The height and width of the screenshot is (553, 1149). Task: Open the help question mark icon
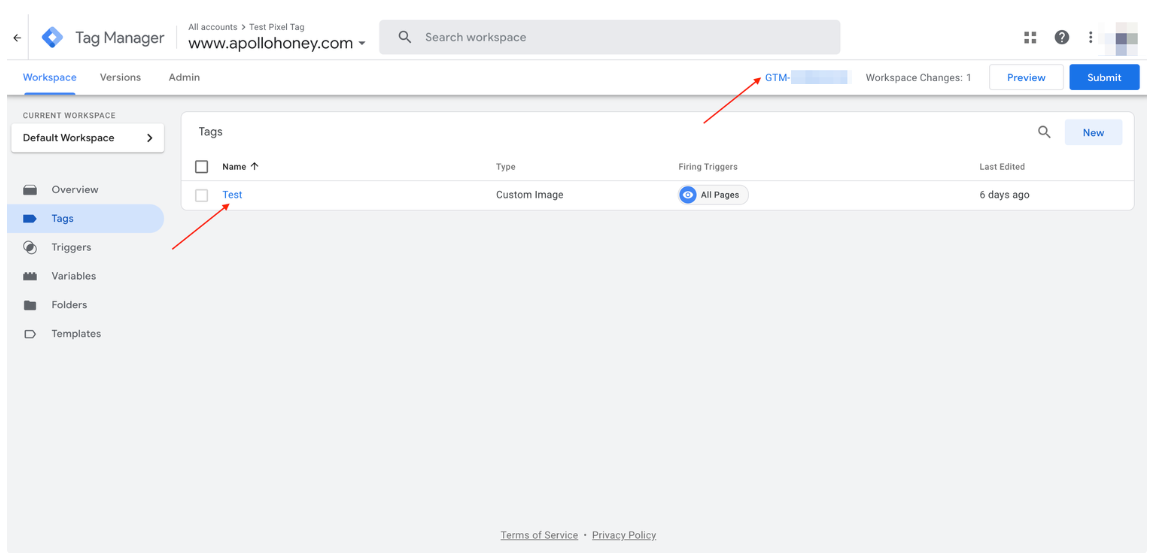pyautogui.click(x=1062, y=37)
